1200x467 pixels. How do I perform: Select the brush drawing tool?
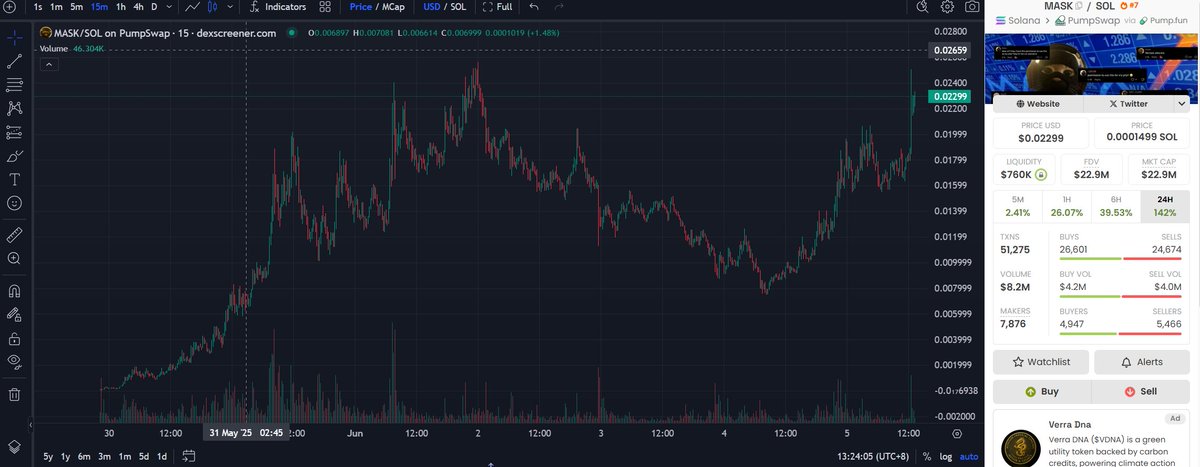click(14, 156)
